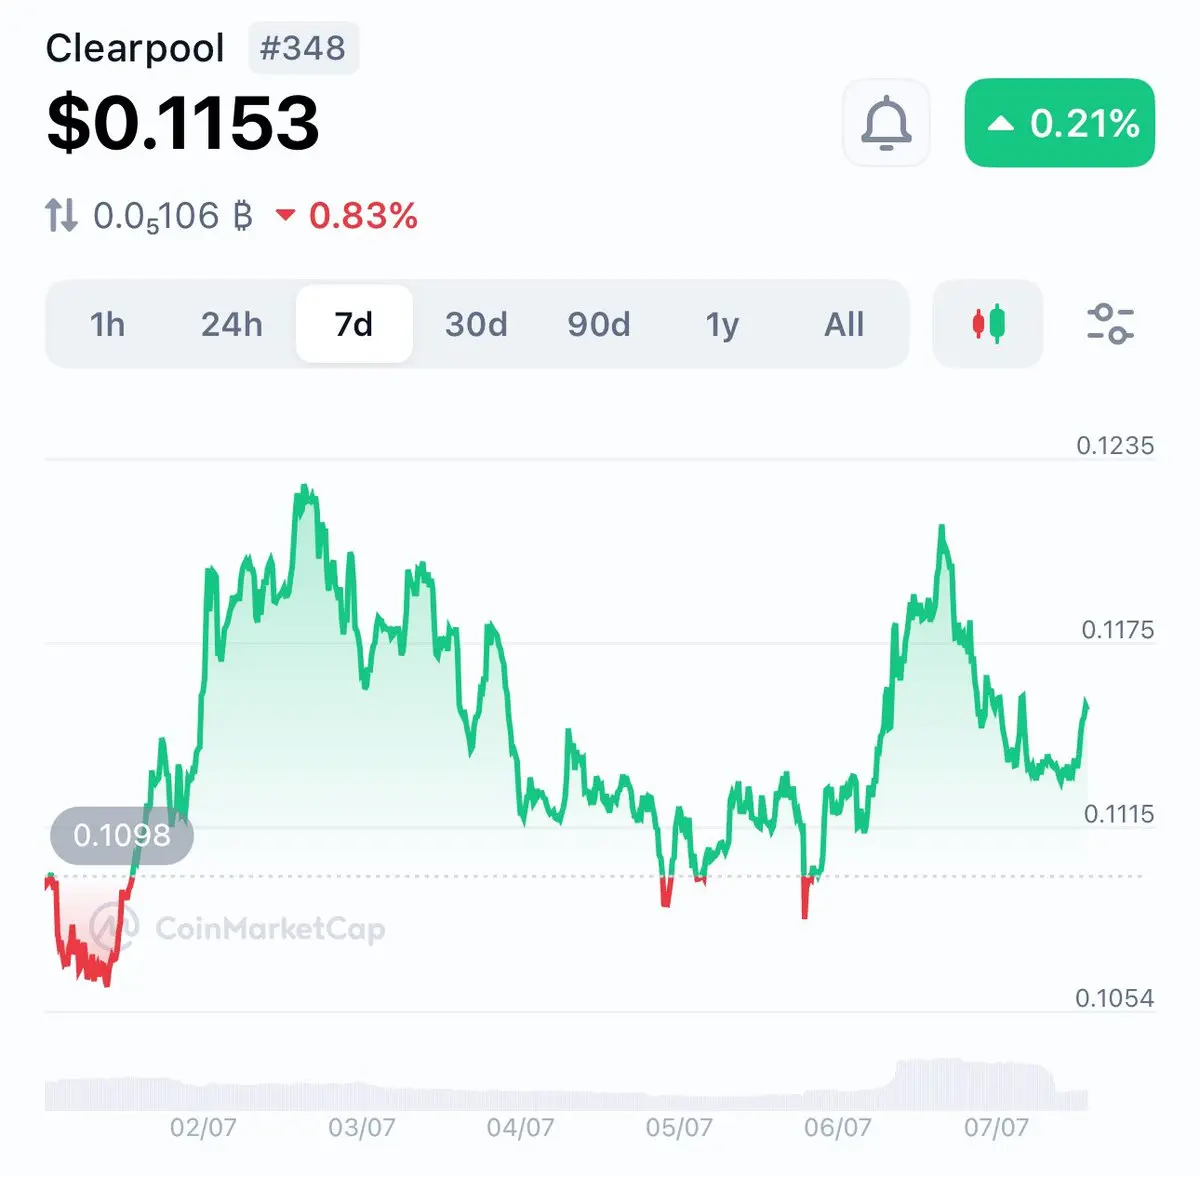Select the 1h timeframe
This screenshot has height=1177, width=1200.
(x=108, y=324)
